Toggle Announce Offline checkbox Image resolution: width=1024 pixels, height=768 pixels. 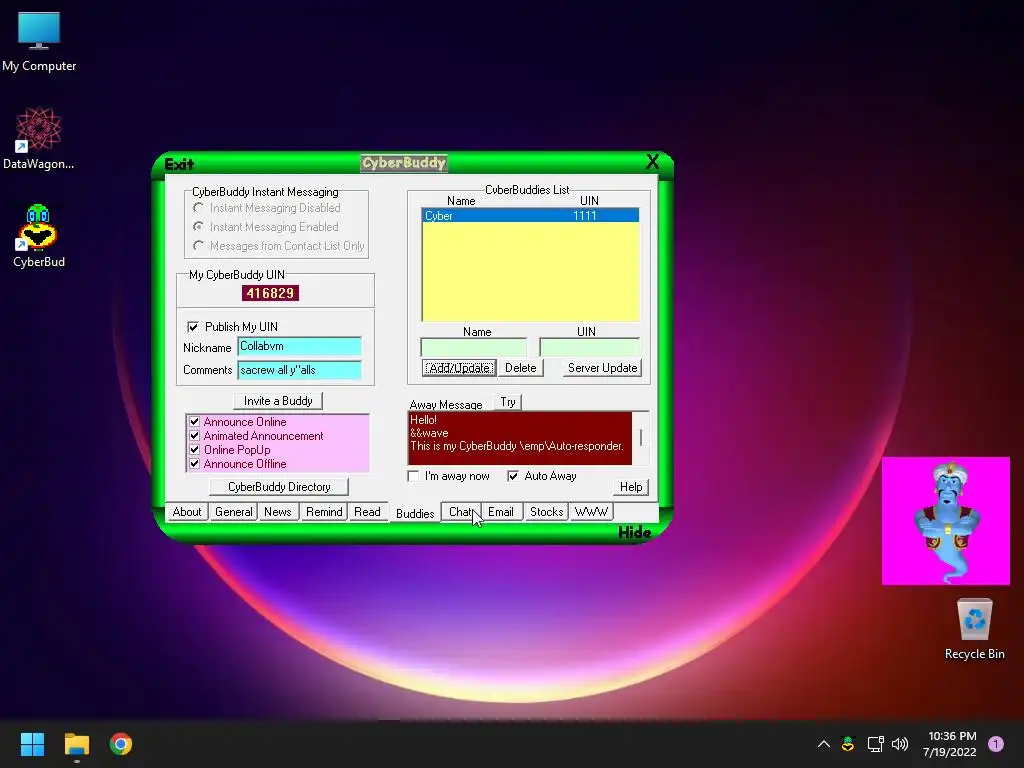click(x=194, y=464)
